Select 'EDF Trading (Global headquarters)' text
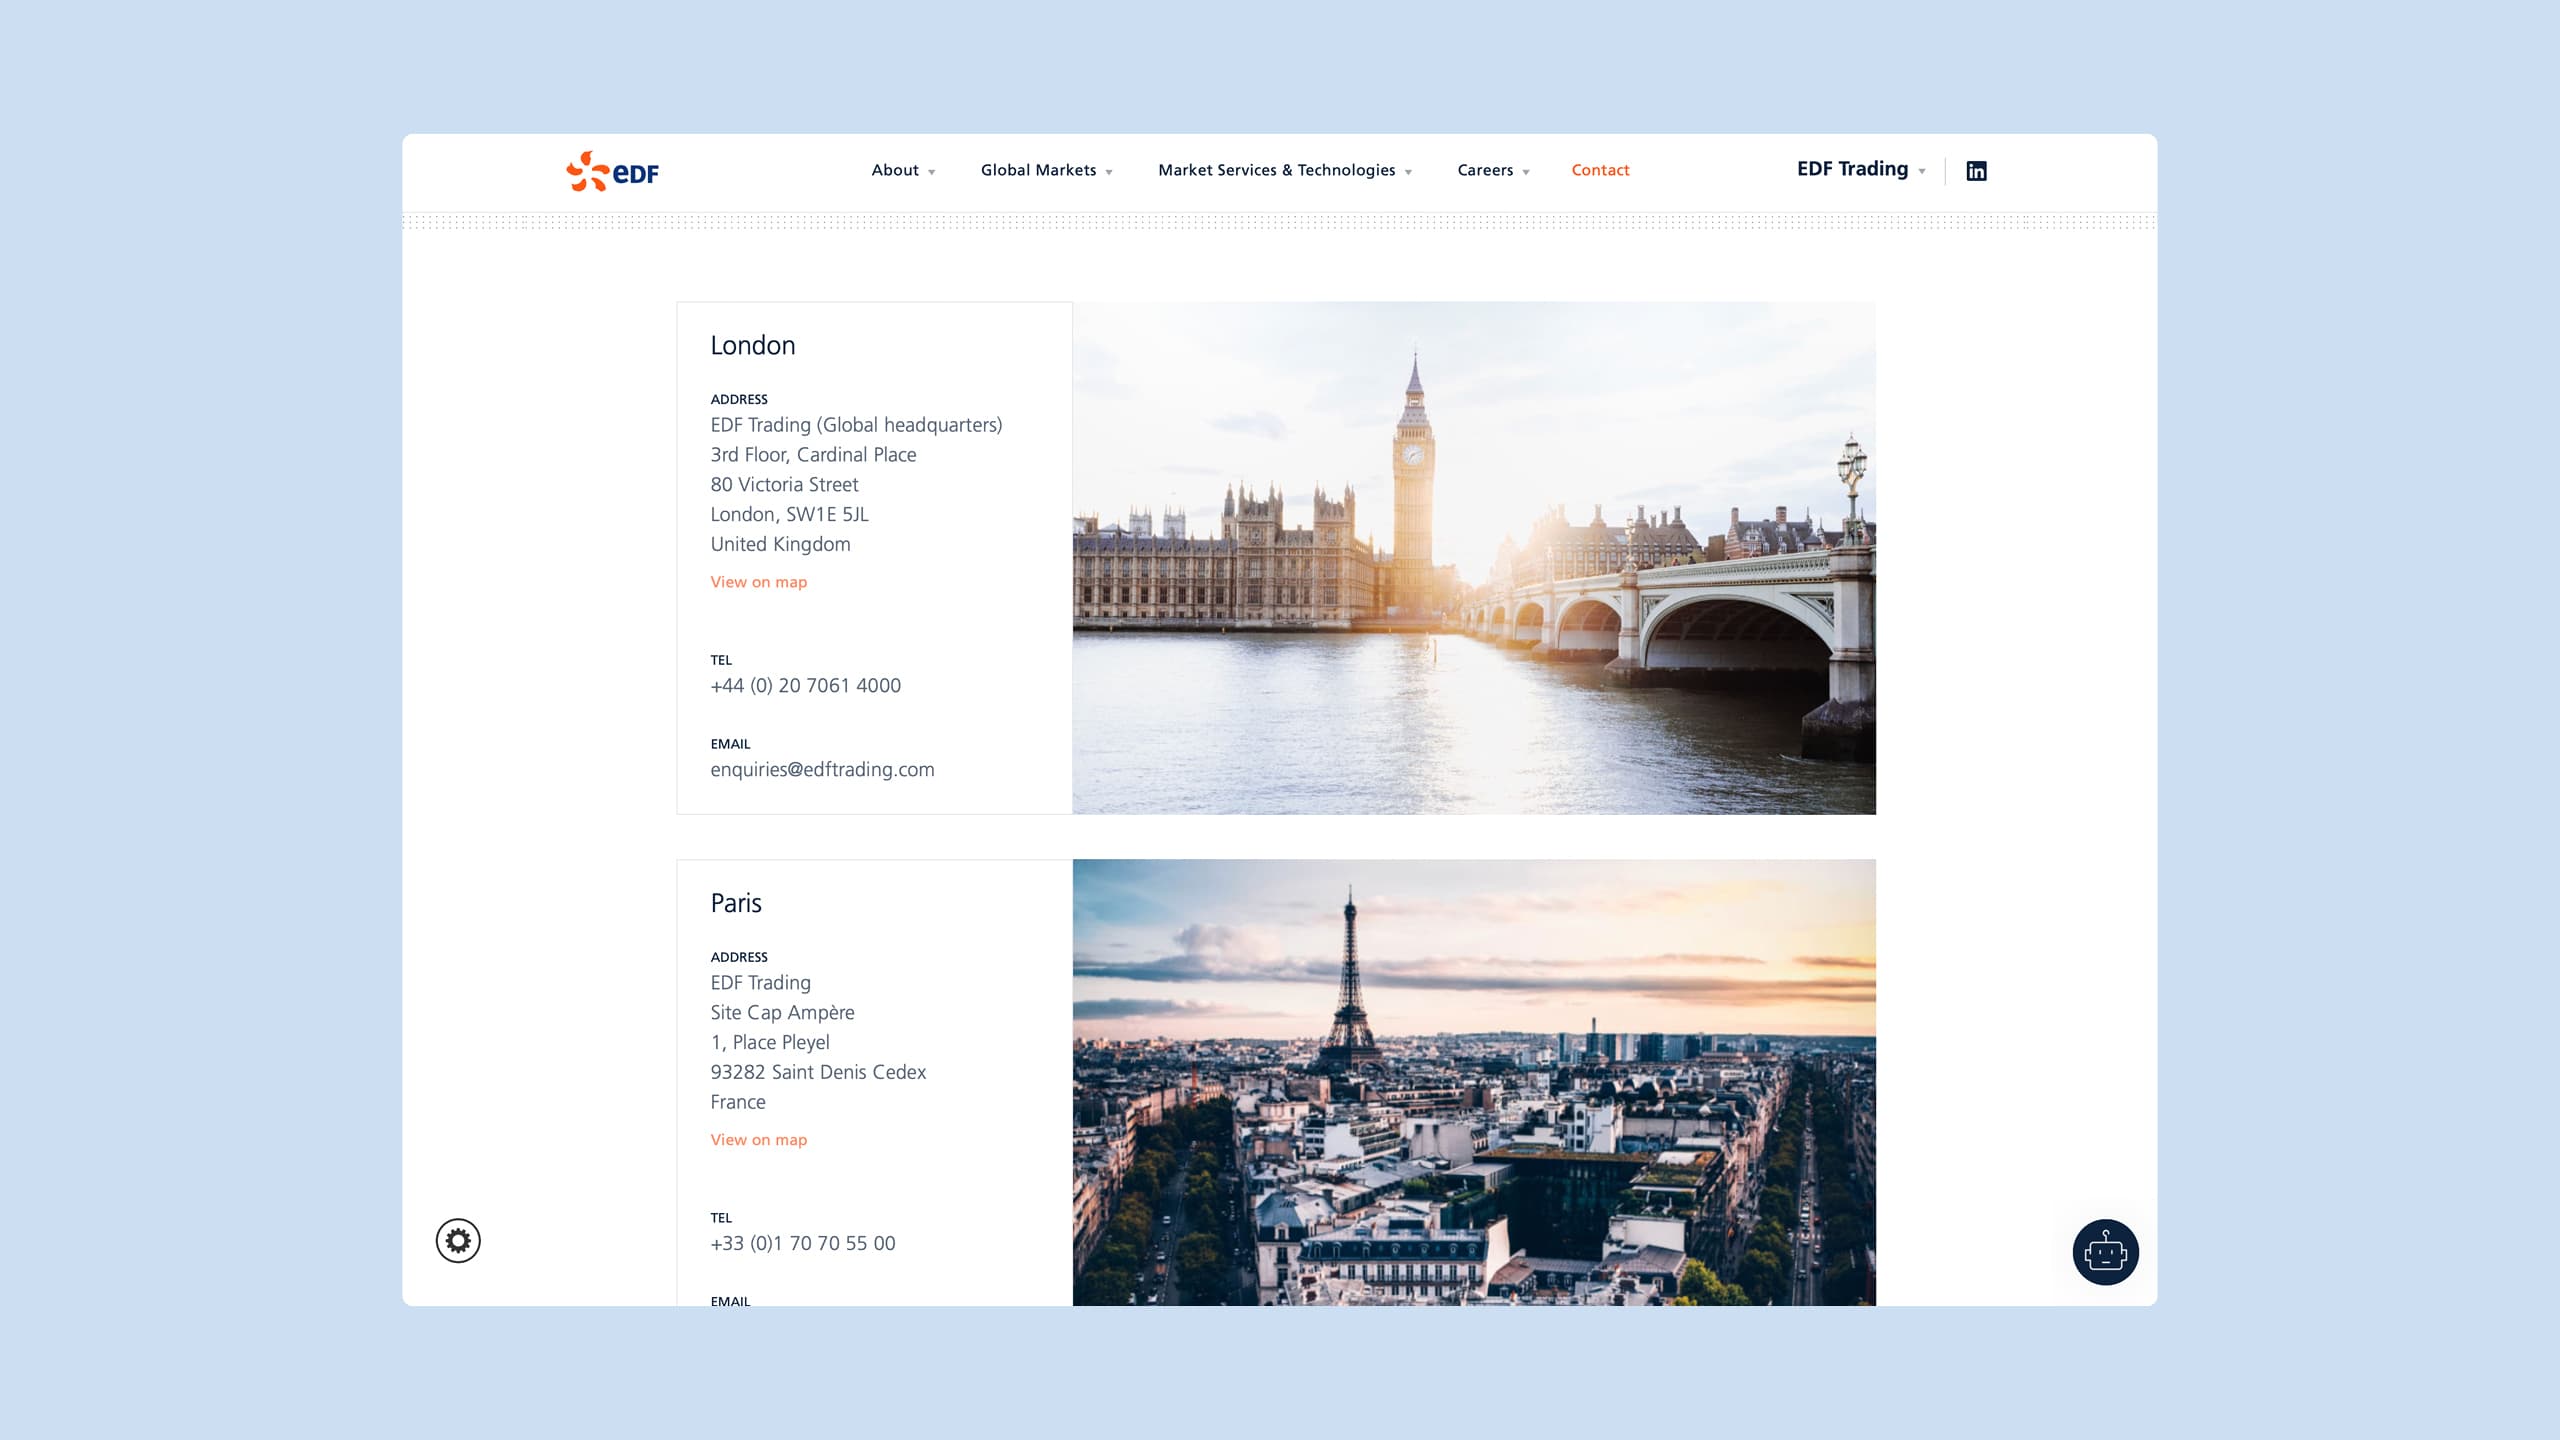This screenshot has width=2560, height=1440. click(x=856, y=425)
